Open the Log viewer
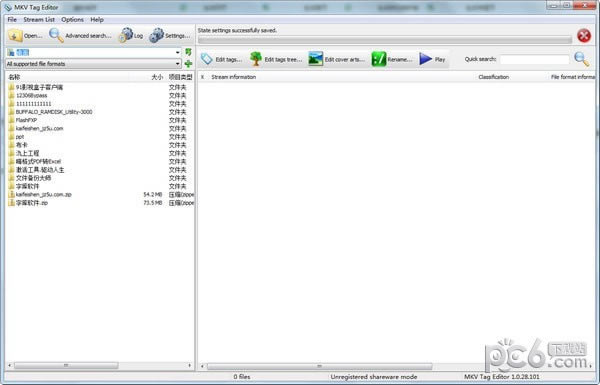This screenshot has width=600, height=385. click(x=131, y=36)
